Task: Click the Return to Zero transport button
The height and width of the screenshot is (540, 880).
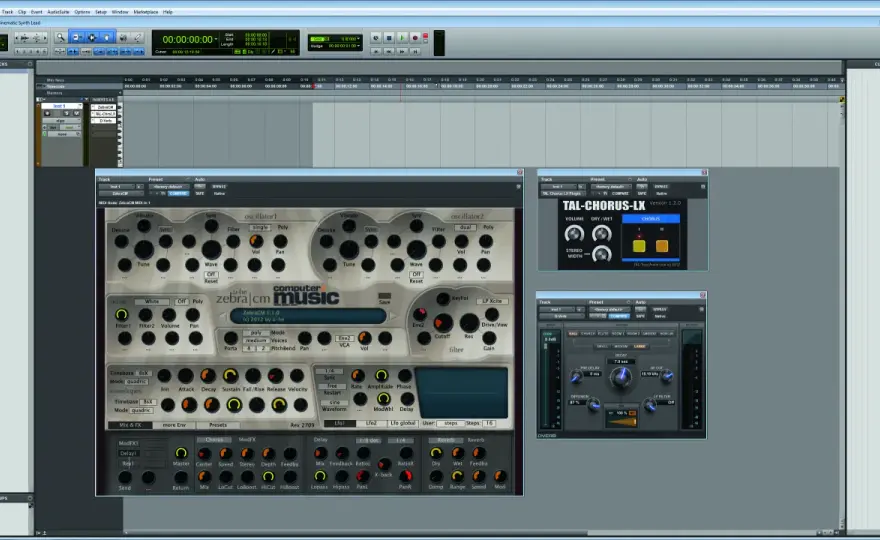Action: click(x=376, y=51)
